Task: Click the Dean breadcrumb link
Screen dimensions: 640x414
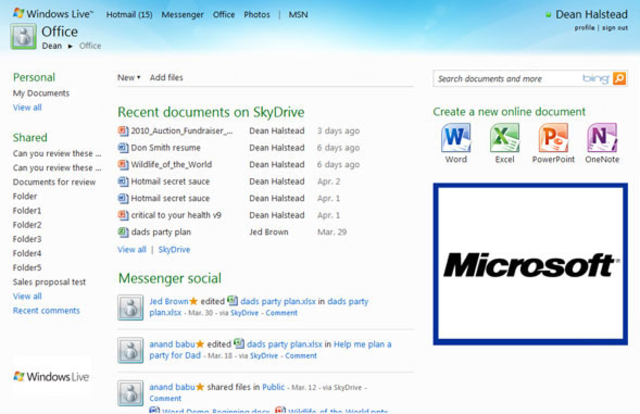Action: [x=52, y=46]
